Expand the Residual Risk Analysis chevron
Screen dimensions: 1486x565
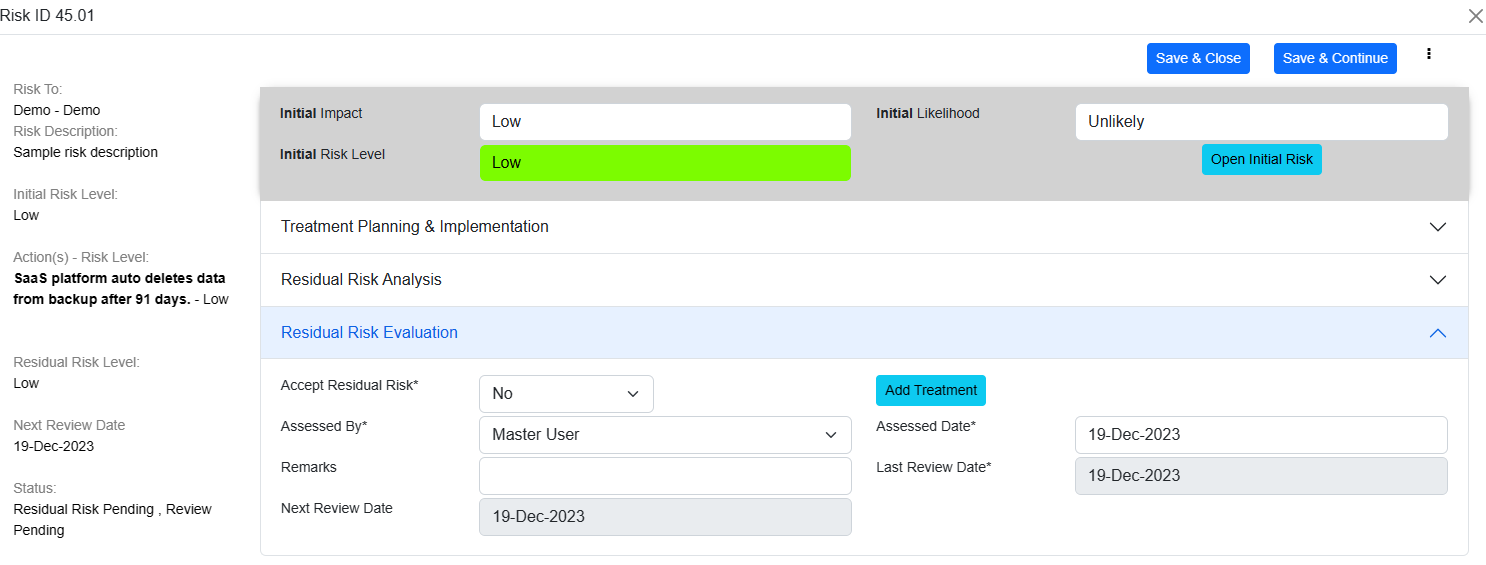coord(1437,280)
